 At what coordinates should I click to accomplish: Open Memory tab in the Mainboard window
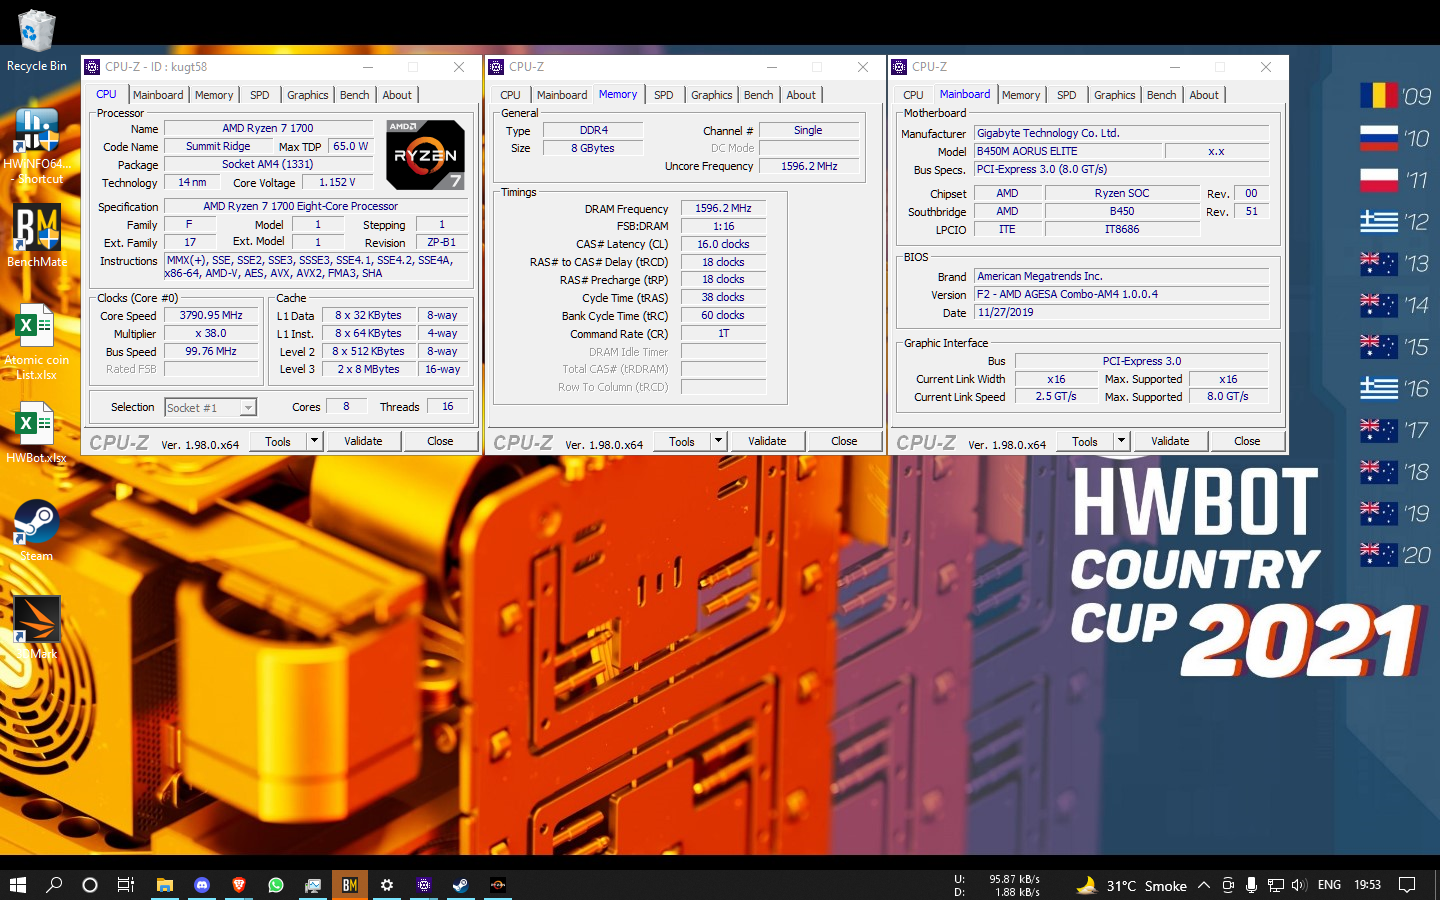coord(1021,95)
